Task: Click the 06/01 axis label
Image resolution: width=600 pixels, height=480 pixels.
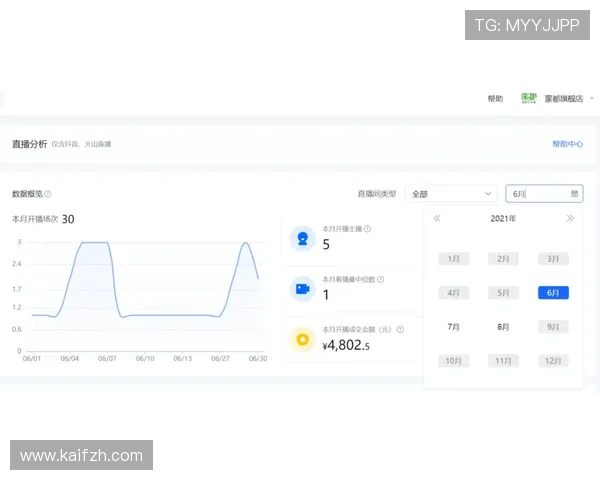Action: coord(32,358)
